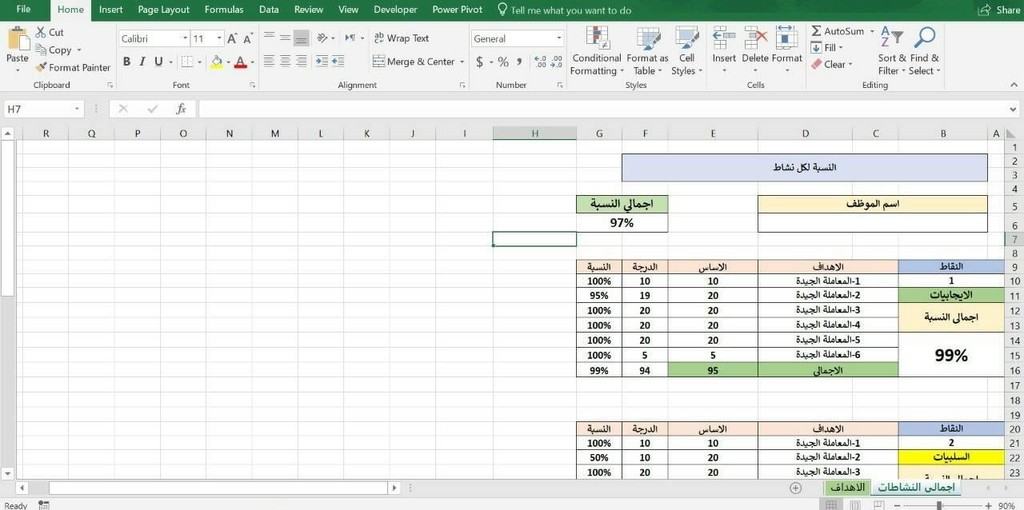Click the Delete cells icon
1024x510 pixels.
point(756,37)
